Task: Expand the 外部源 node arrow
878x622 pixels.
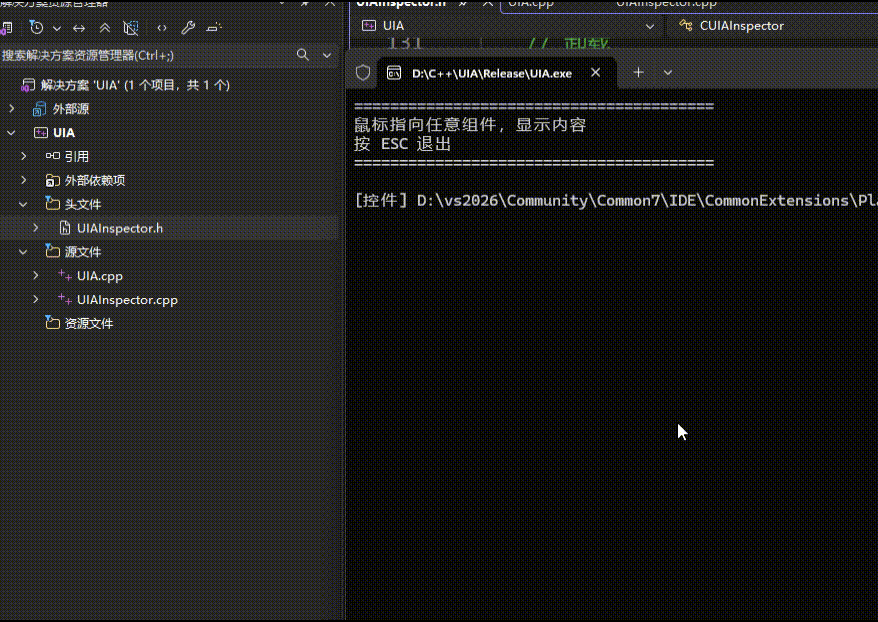Action: tap(12, 109)
